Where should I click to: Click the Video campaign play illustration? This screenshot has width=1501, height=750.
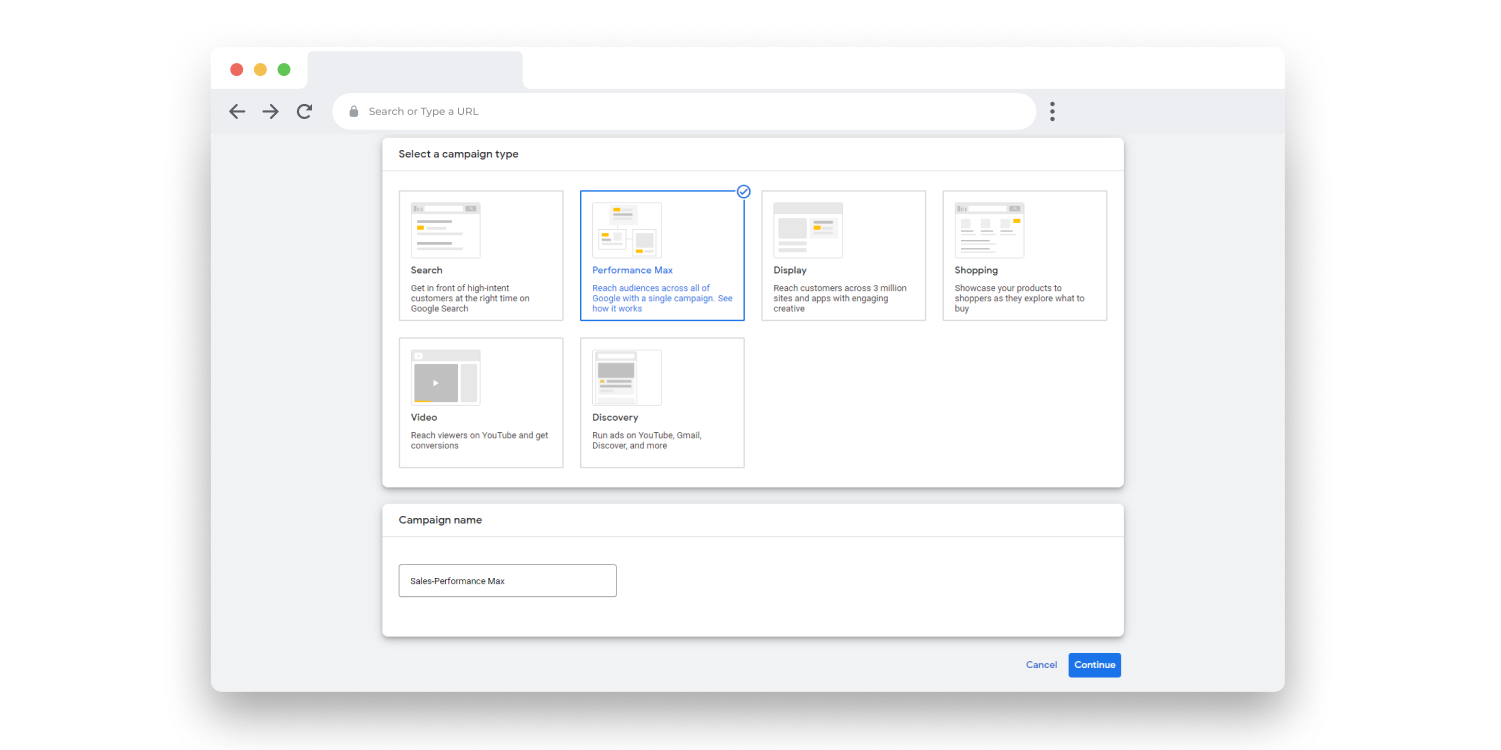(445, 377)
